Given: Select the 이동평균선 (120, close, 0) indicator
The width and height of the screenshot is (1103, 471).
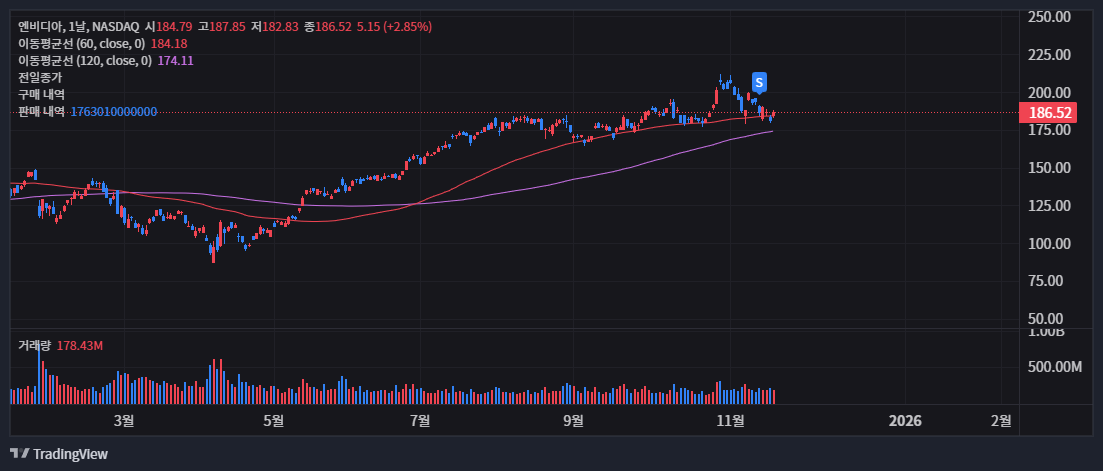Looking at the screenshot, I should coord(84,61).
